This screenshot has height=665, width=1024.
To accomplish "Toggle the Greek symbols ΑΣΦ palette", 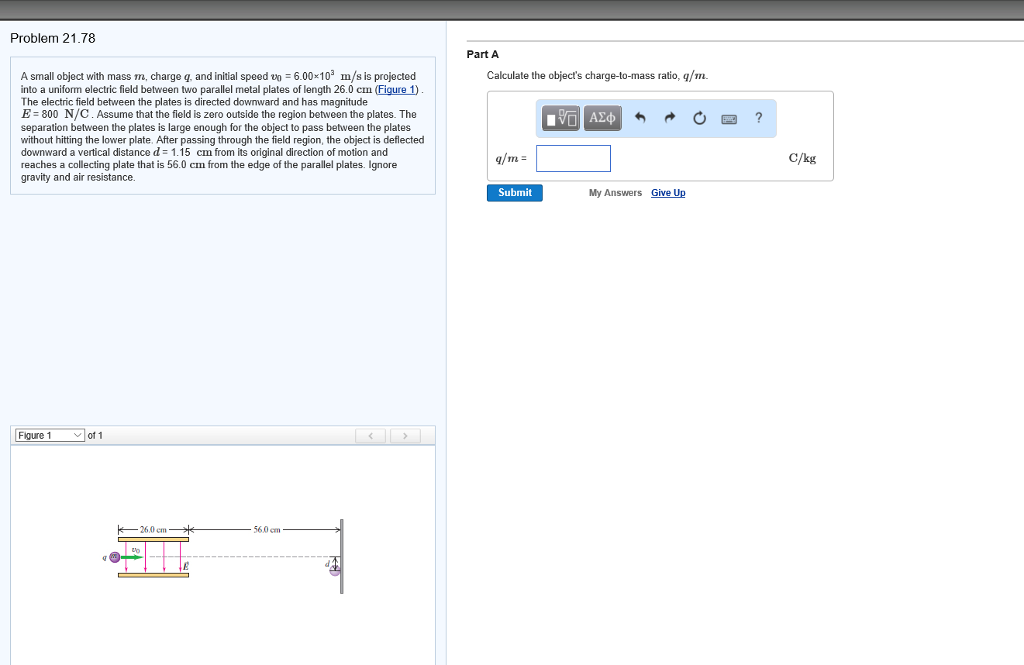I will [x=601, y=118].
